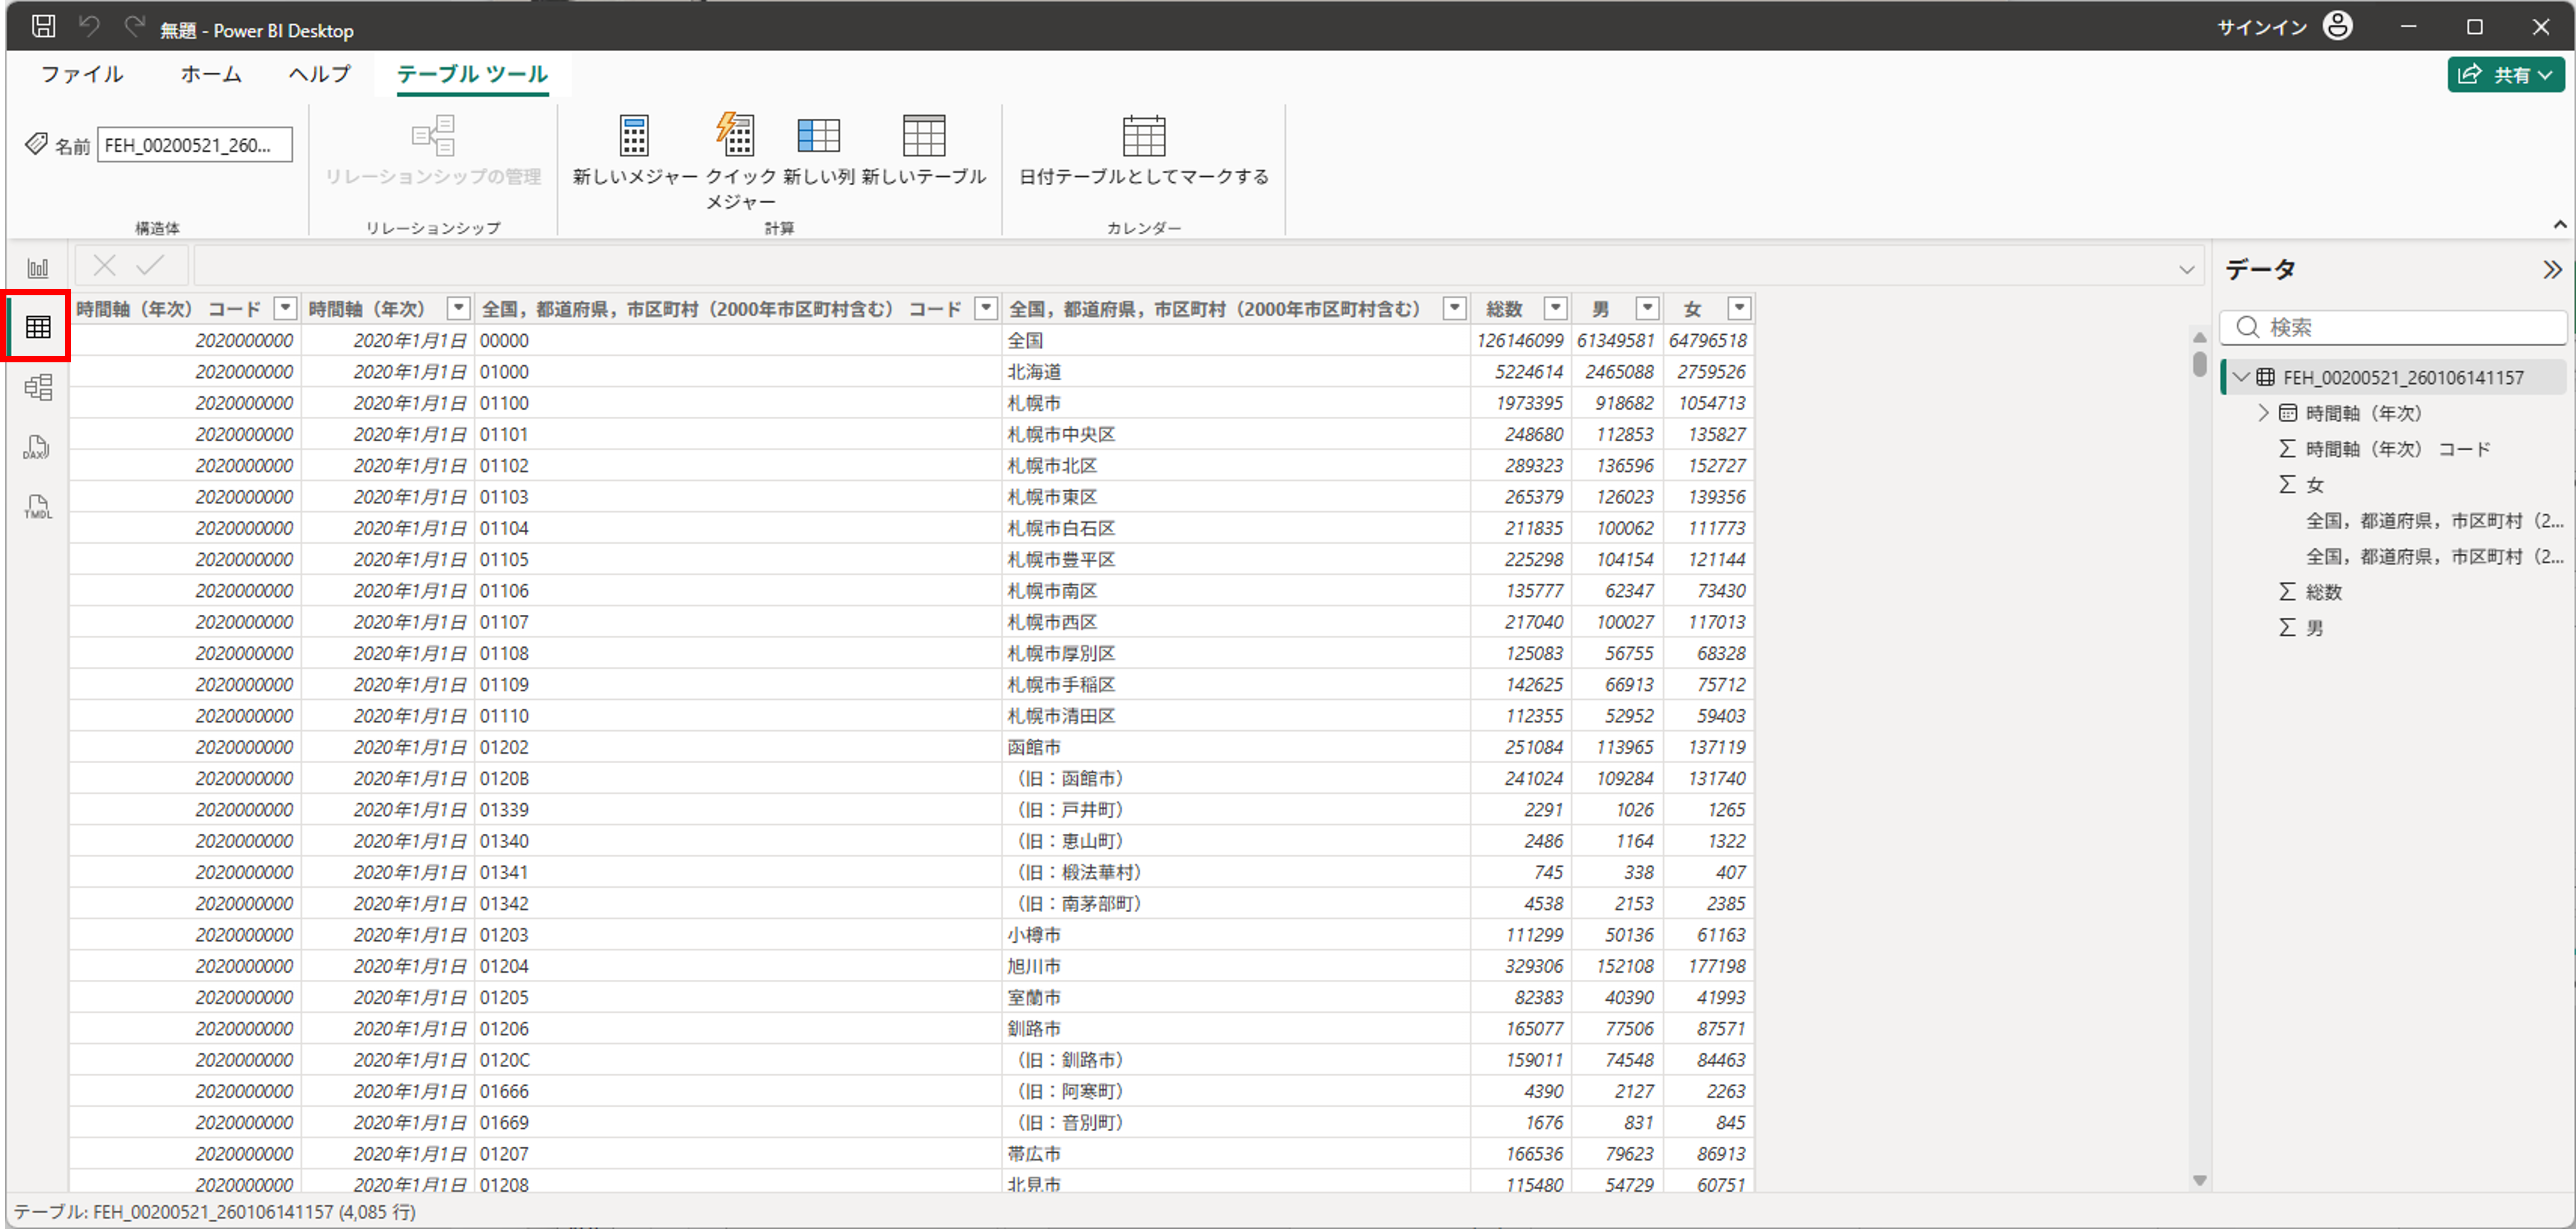Click サインイン to sign in
Image resolution: width=2576 pixels, height=1229 pixels.
[x=2262, y=28]
